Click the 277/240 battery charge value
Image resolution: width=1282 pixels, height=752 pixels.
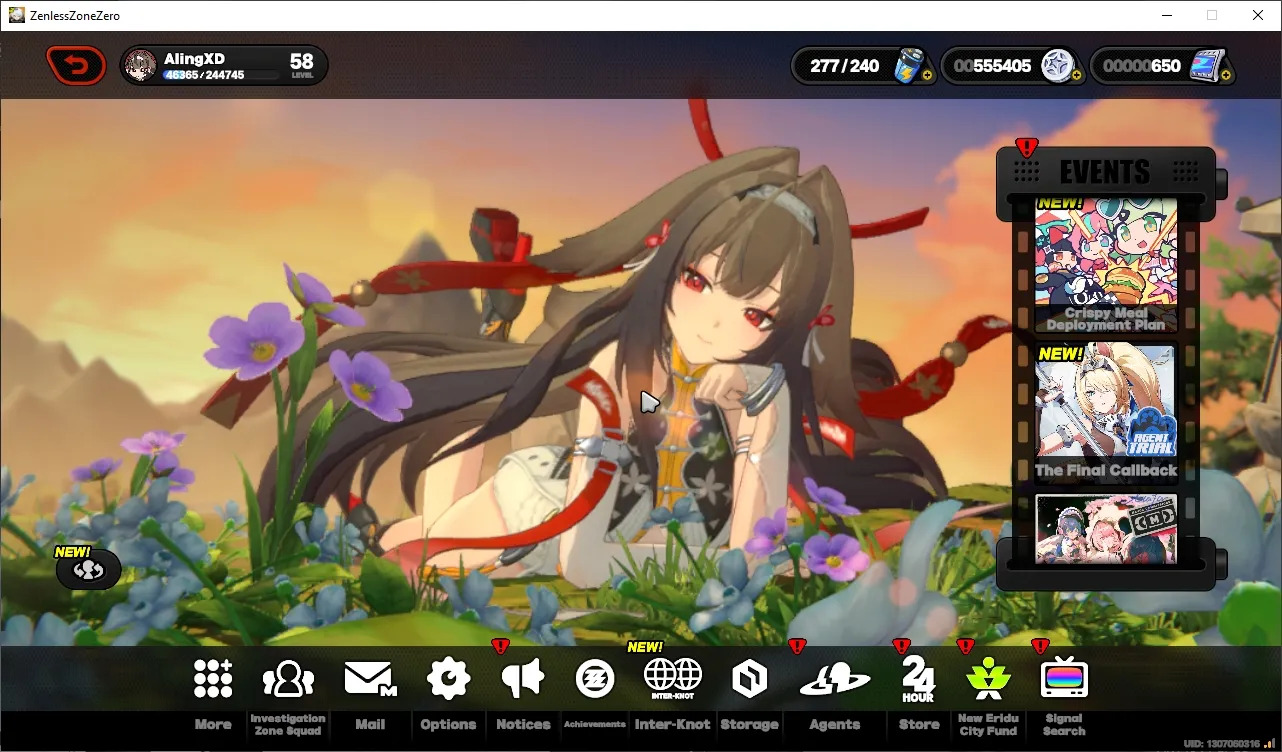click(x=845, y=66)
